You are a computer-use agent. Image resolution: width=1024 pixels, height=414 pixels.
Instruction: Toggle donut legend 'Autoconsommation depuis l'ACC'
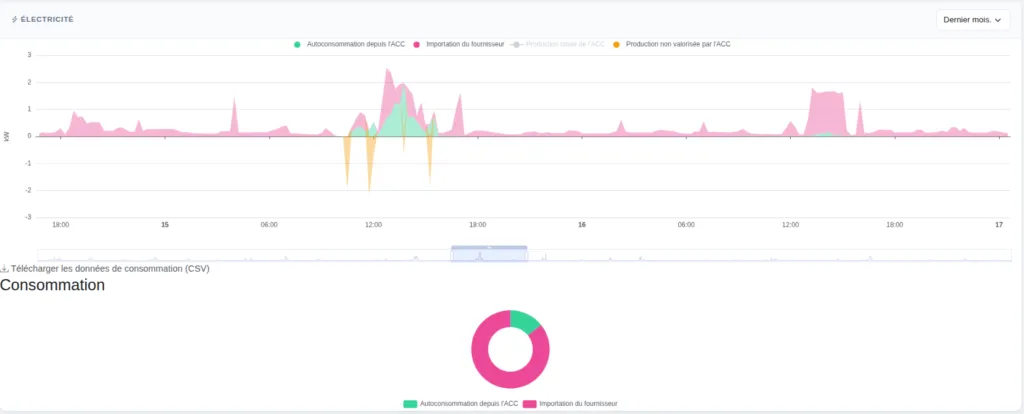tap(460, 404)
